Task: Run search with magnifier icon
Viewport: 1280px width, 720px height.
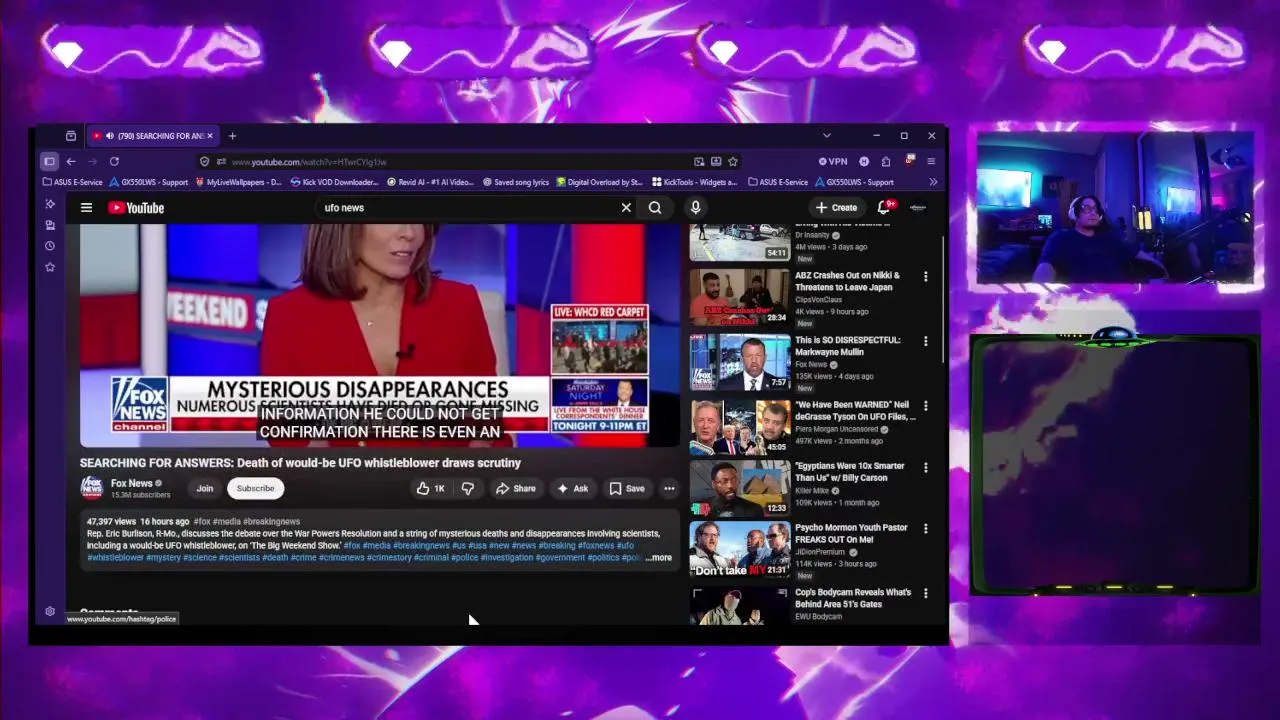Action: 655,208
